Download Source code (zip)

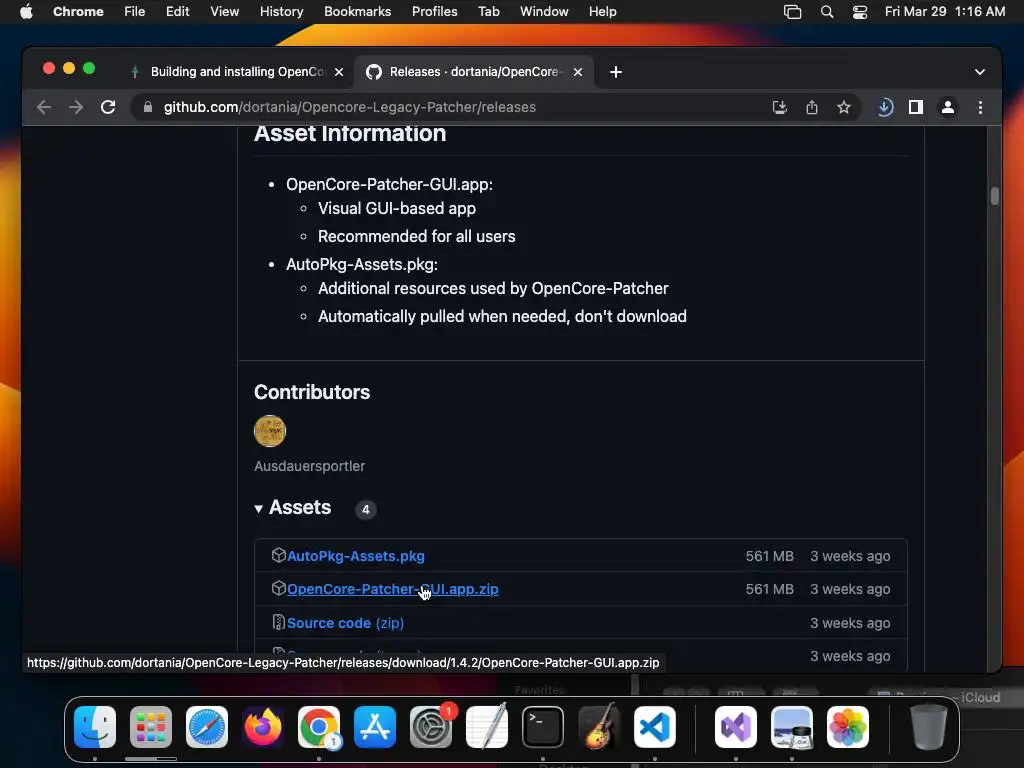(345, 623)
